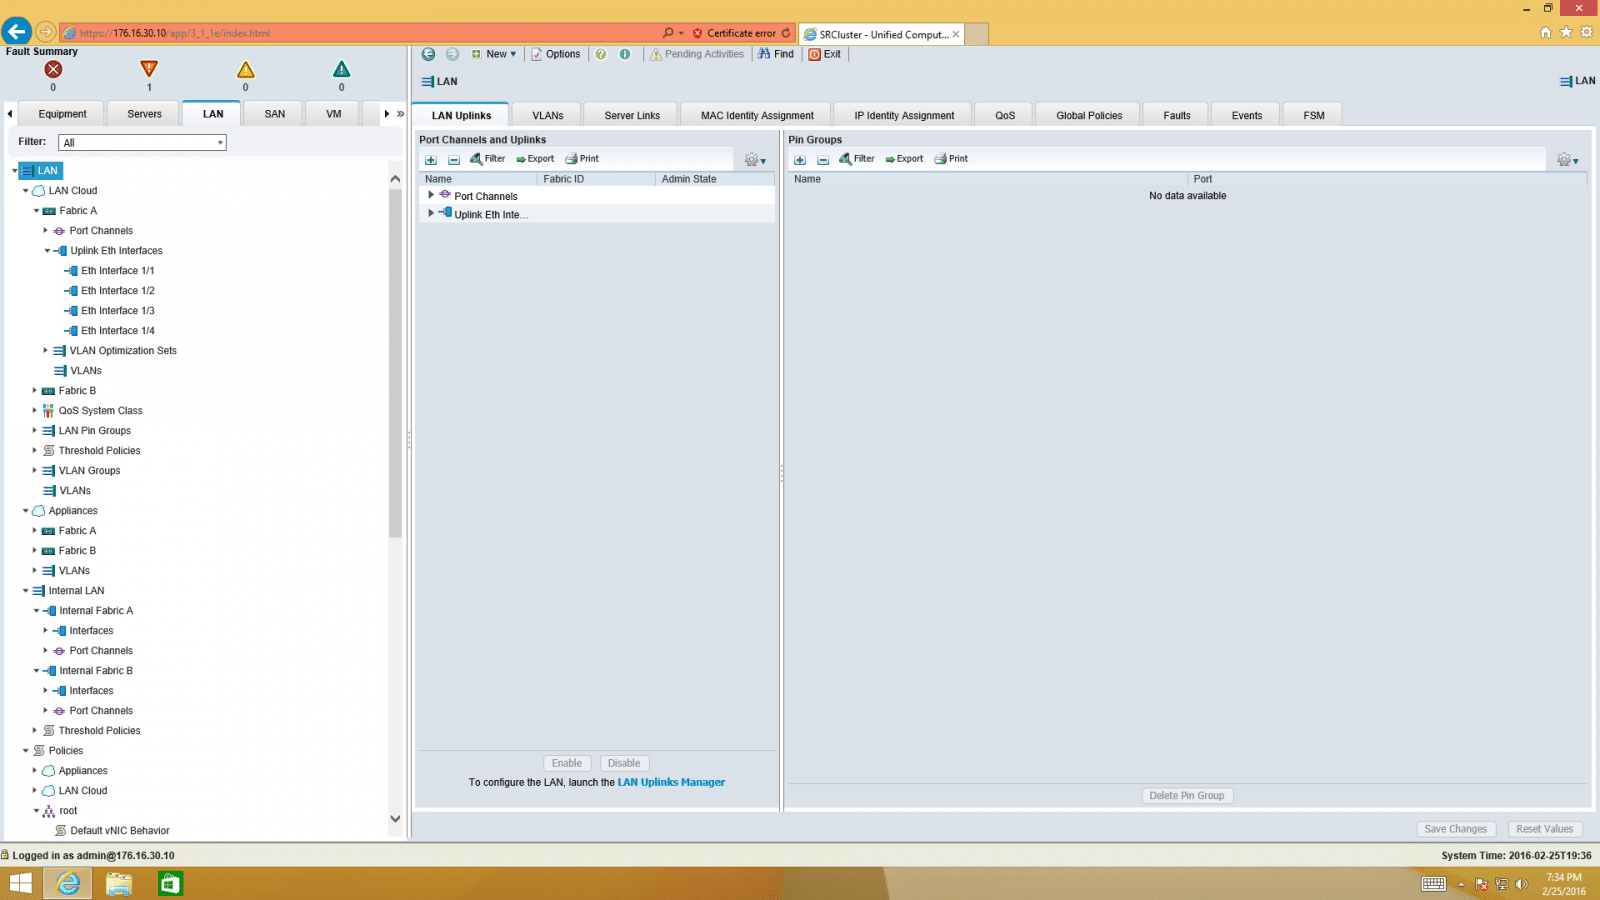Viewport: 1600px width, 900px height.
Task: Select VLAN Optimization Sets in tree
Action: pyautogui.click(x=123, y=351)
